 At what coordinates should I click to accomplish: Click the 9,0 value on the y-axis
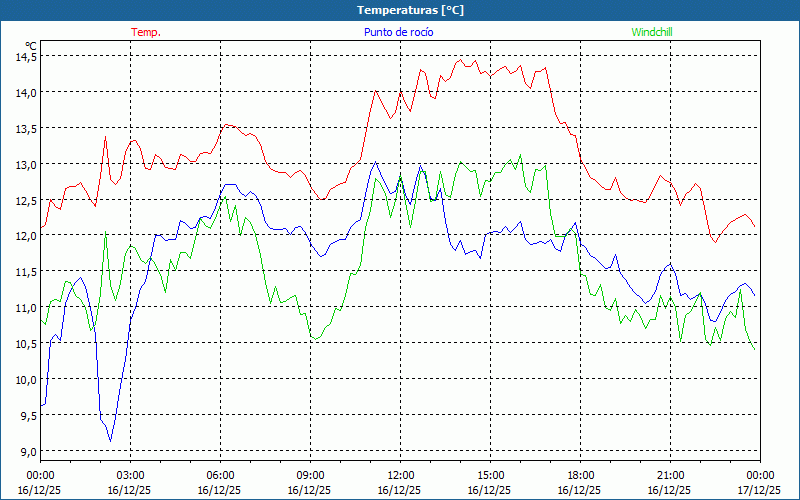tap(28, 452)
